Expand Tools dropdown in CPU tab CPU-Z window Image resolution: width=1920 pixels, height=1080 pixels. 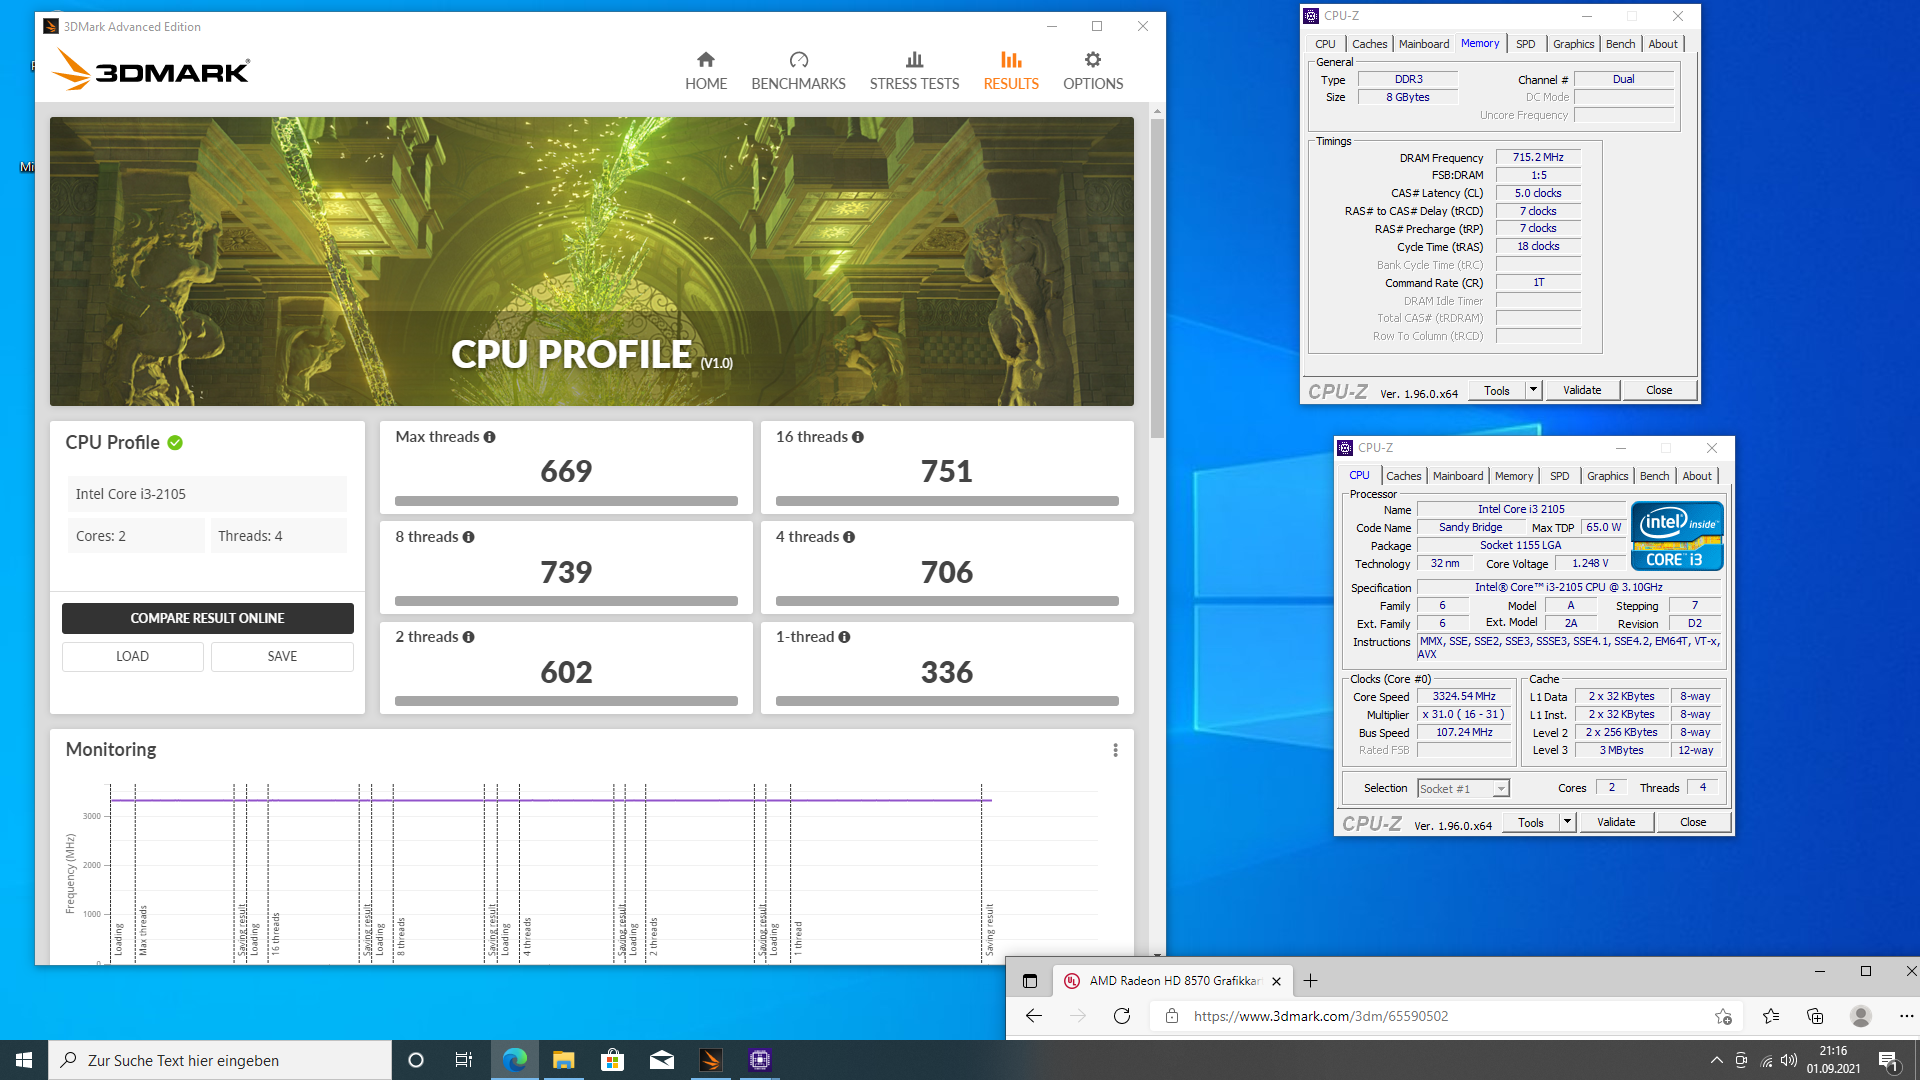click(1567, 822)
